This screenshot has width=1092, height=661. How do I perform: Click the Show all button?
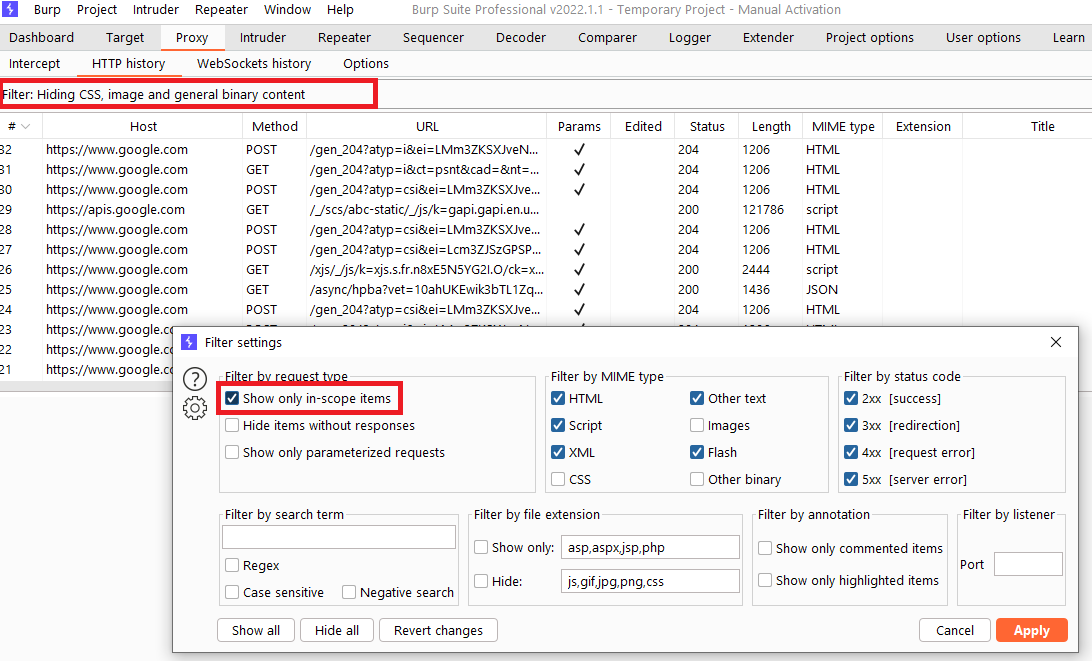pyautogui.click(x=256, y=630)
